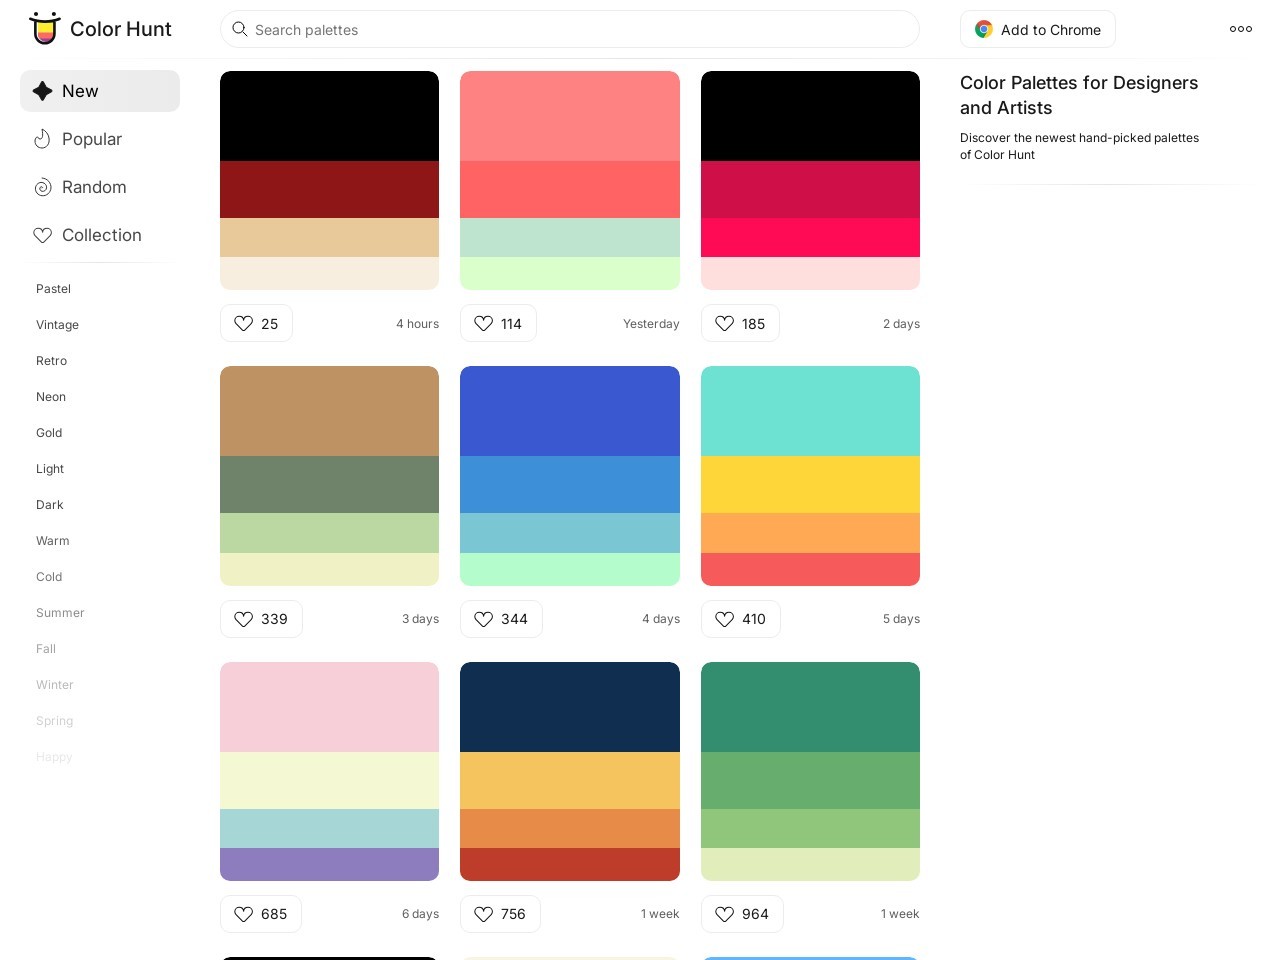1280x960 pixels.
Task: Like the palette with 114 likes
Action: coord(498,323)
